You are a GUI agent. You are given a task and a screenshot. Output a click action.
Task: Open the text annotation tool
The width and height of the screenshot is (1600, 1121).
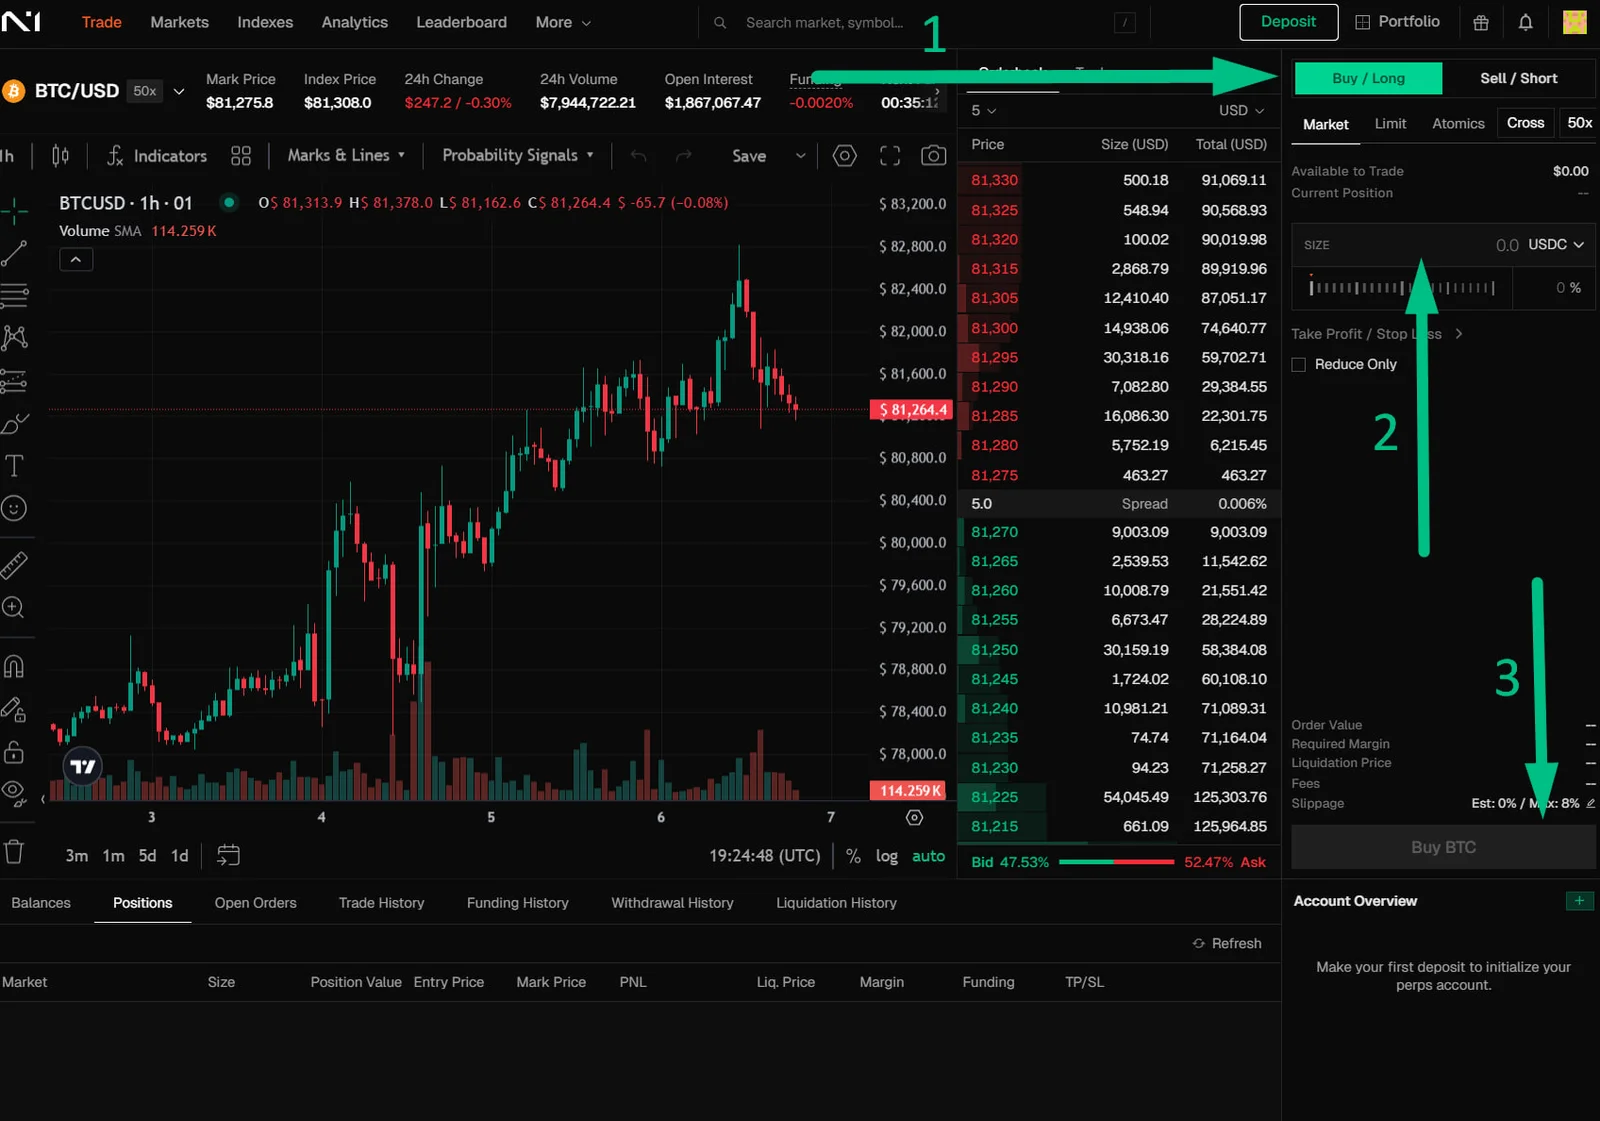tap(14, 465)
